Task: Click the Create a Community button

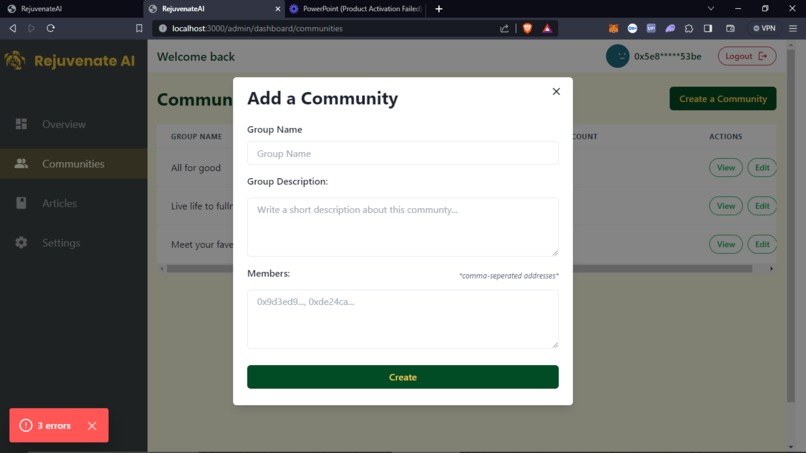Action: 723,99
